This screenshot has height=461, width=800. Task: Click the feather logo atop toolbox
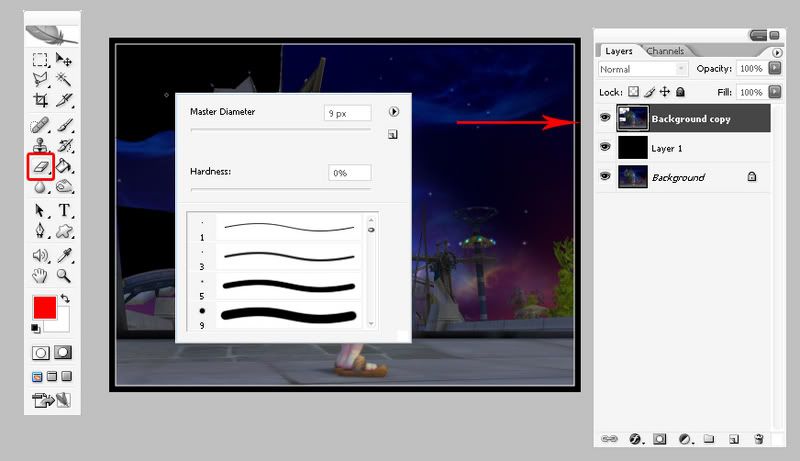pyautogui.click(x=52, y=35)
